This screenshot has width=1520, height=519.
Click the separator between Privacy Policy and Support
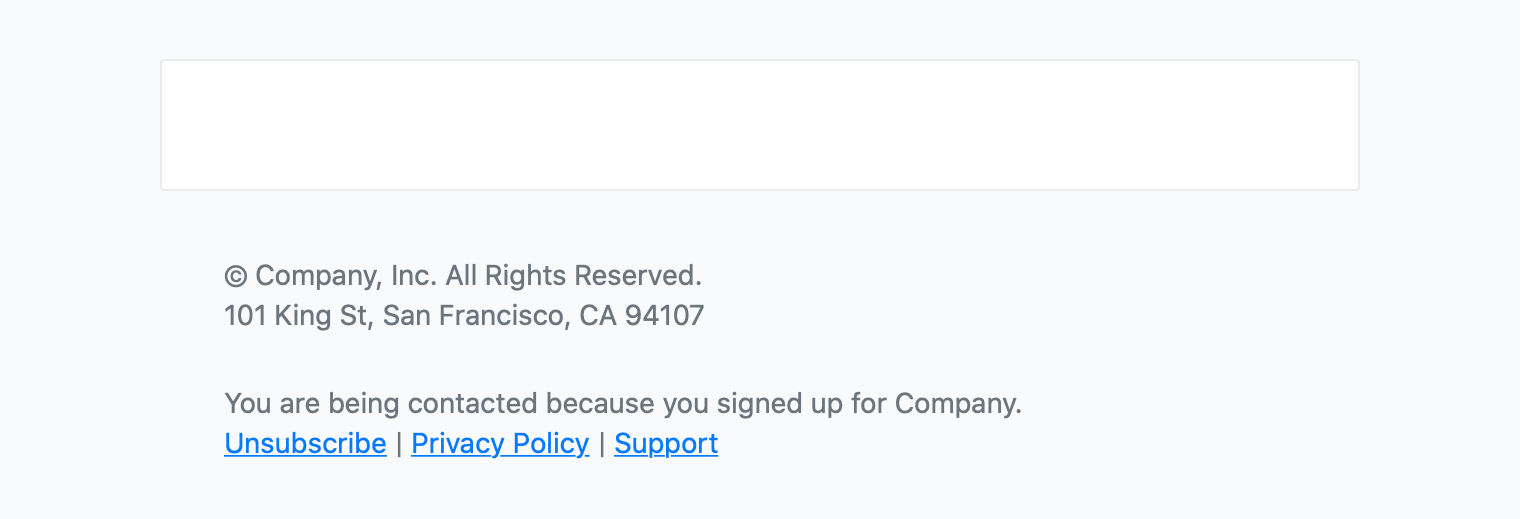click(x=602, y=443)
